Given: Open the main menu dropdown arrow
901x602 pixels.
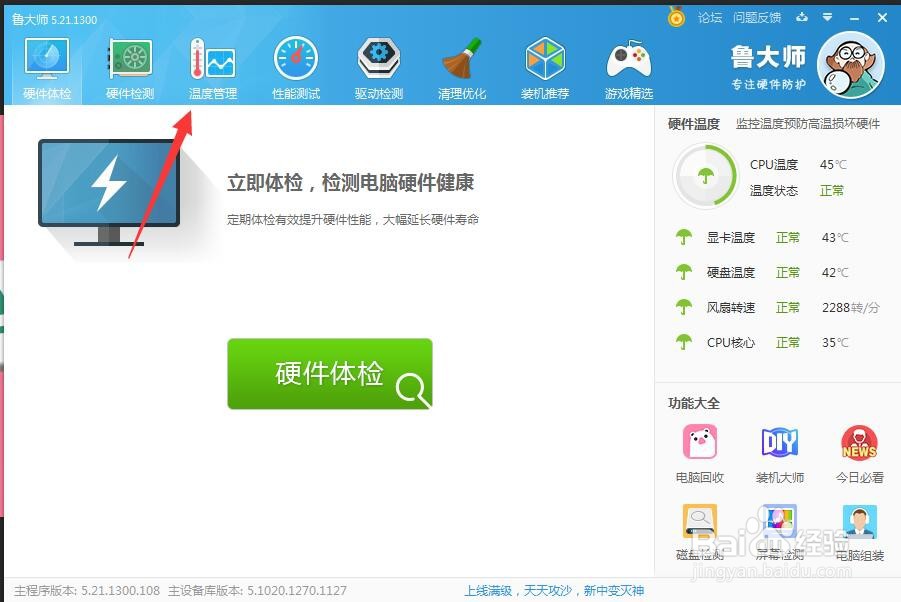Looking at the screenshot, I should click(x=827, y=17).
